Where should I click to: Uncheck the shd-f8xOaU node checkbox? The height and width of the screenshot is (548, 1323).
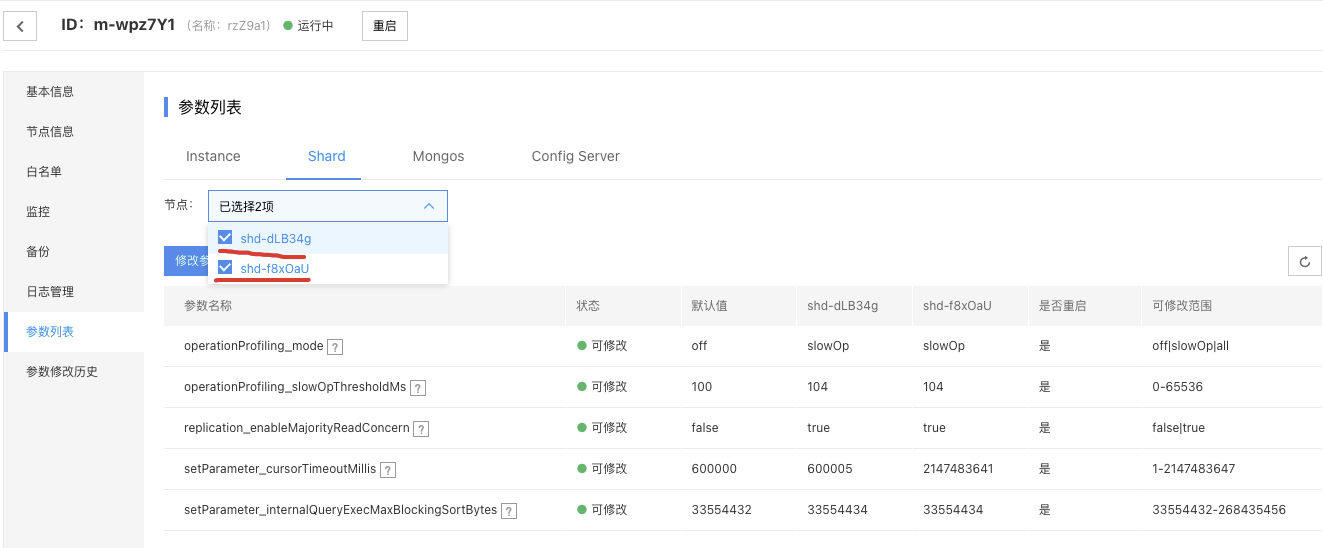coord(225,267)
